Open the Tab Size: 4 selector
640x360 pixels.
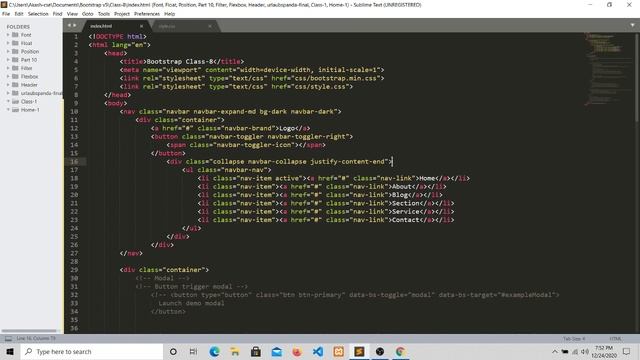pyautogui.click(x=574, y=339)
